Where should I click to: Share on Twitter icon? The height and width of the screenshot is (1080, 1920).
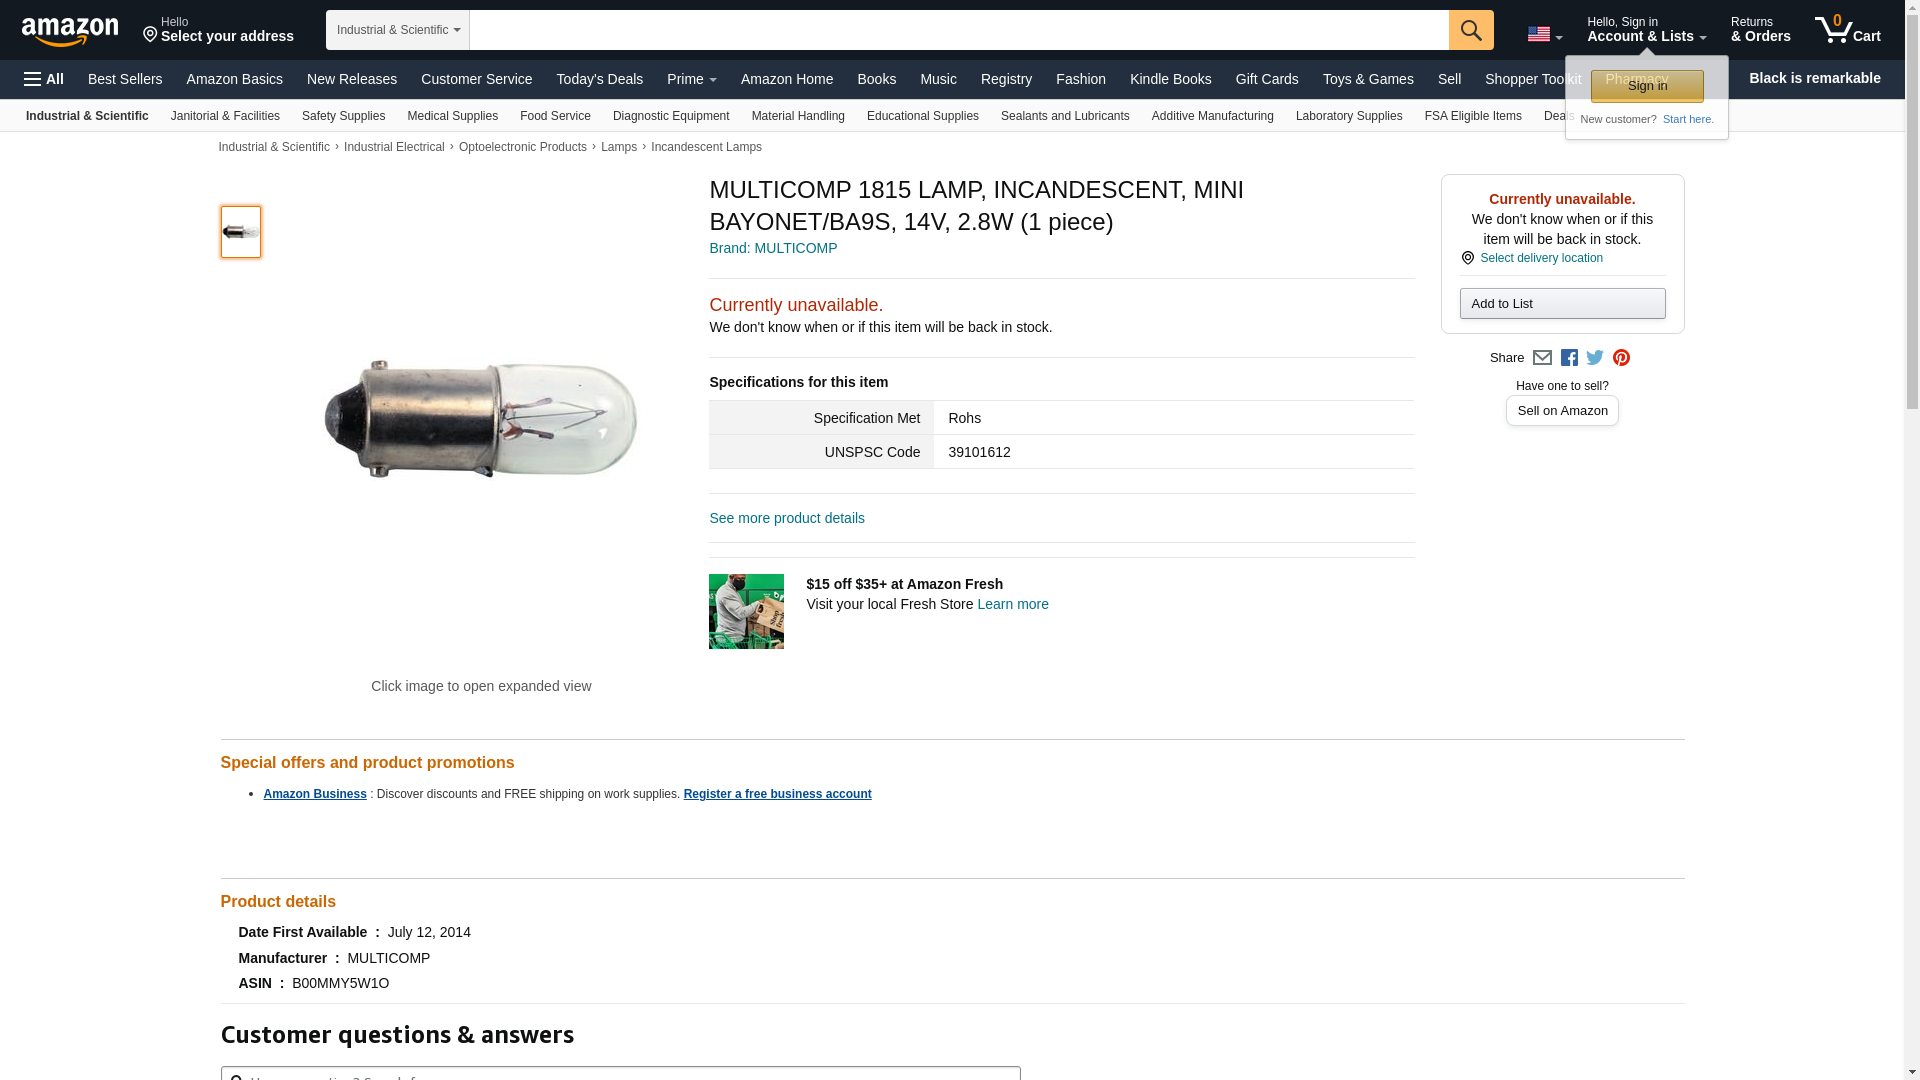(1595, 358)
